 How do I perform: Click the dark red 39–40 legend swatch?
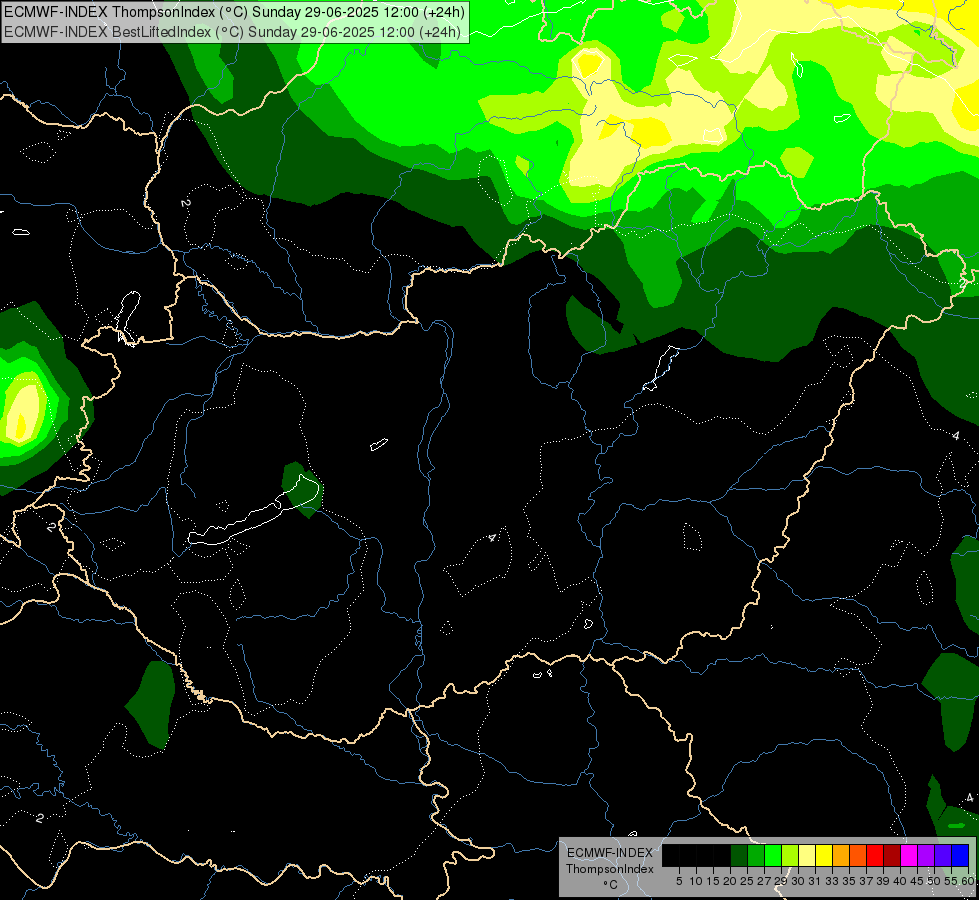tap(892, 855)
